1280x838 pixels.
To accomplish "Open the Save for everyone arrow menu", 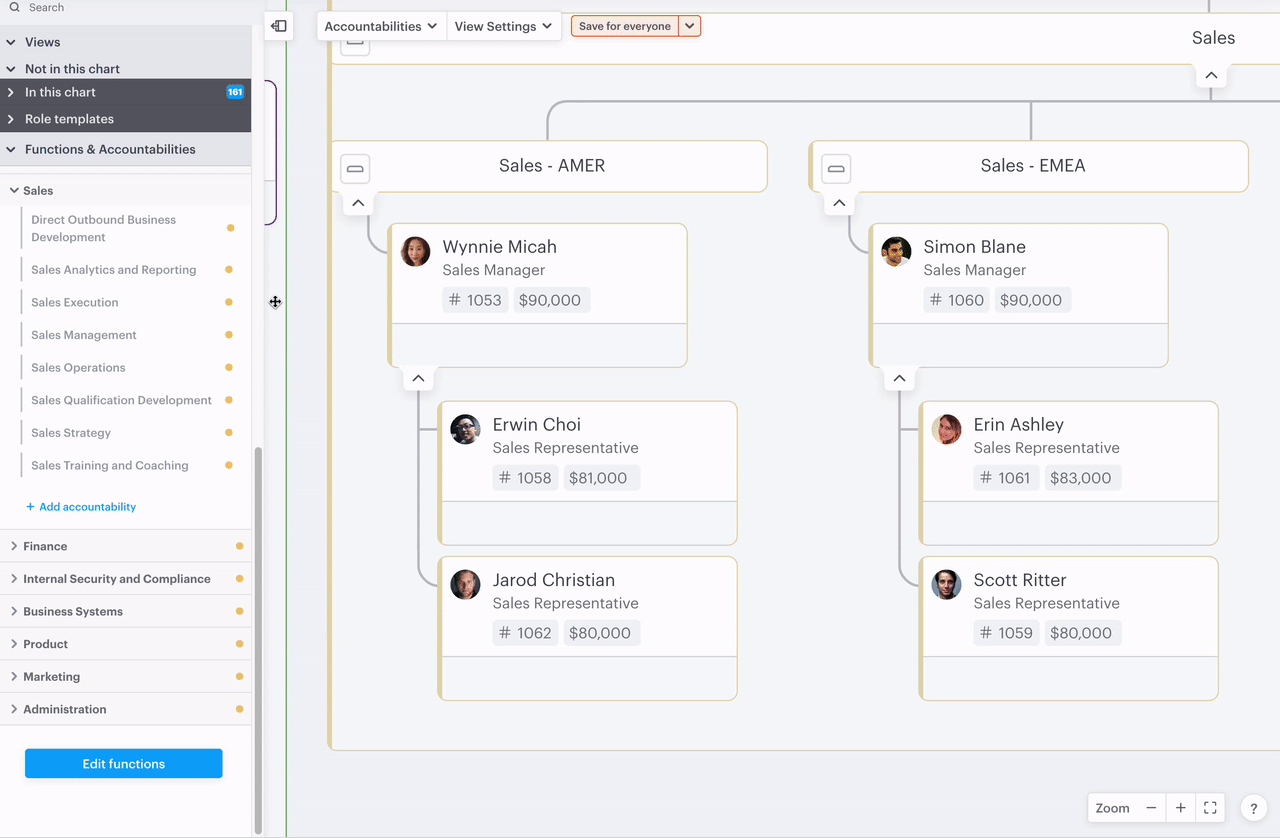I will click(689, 26).
